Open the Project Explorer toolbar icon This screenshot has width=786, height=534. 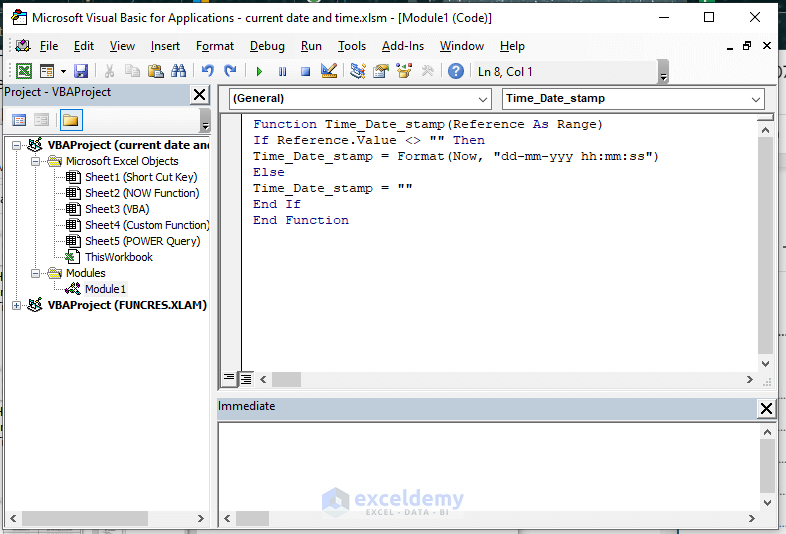tap(357, 71)
